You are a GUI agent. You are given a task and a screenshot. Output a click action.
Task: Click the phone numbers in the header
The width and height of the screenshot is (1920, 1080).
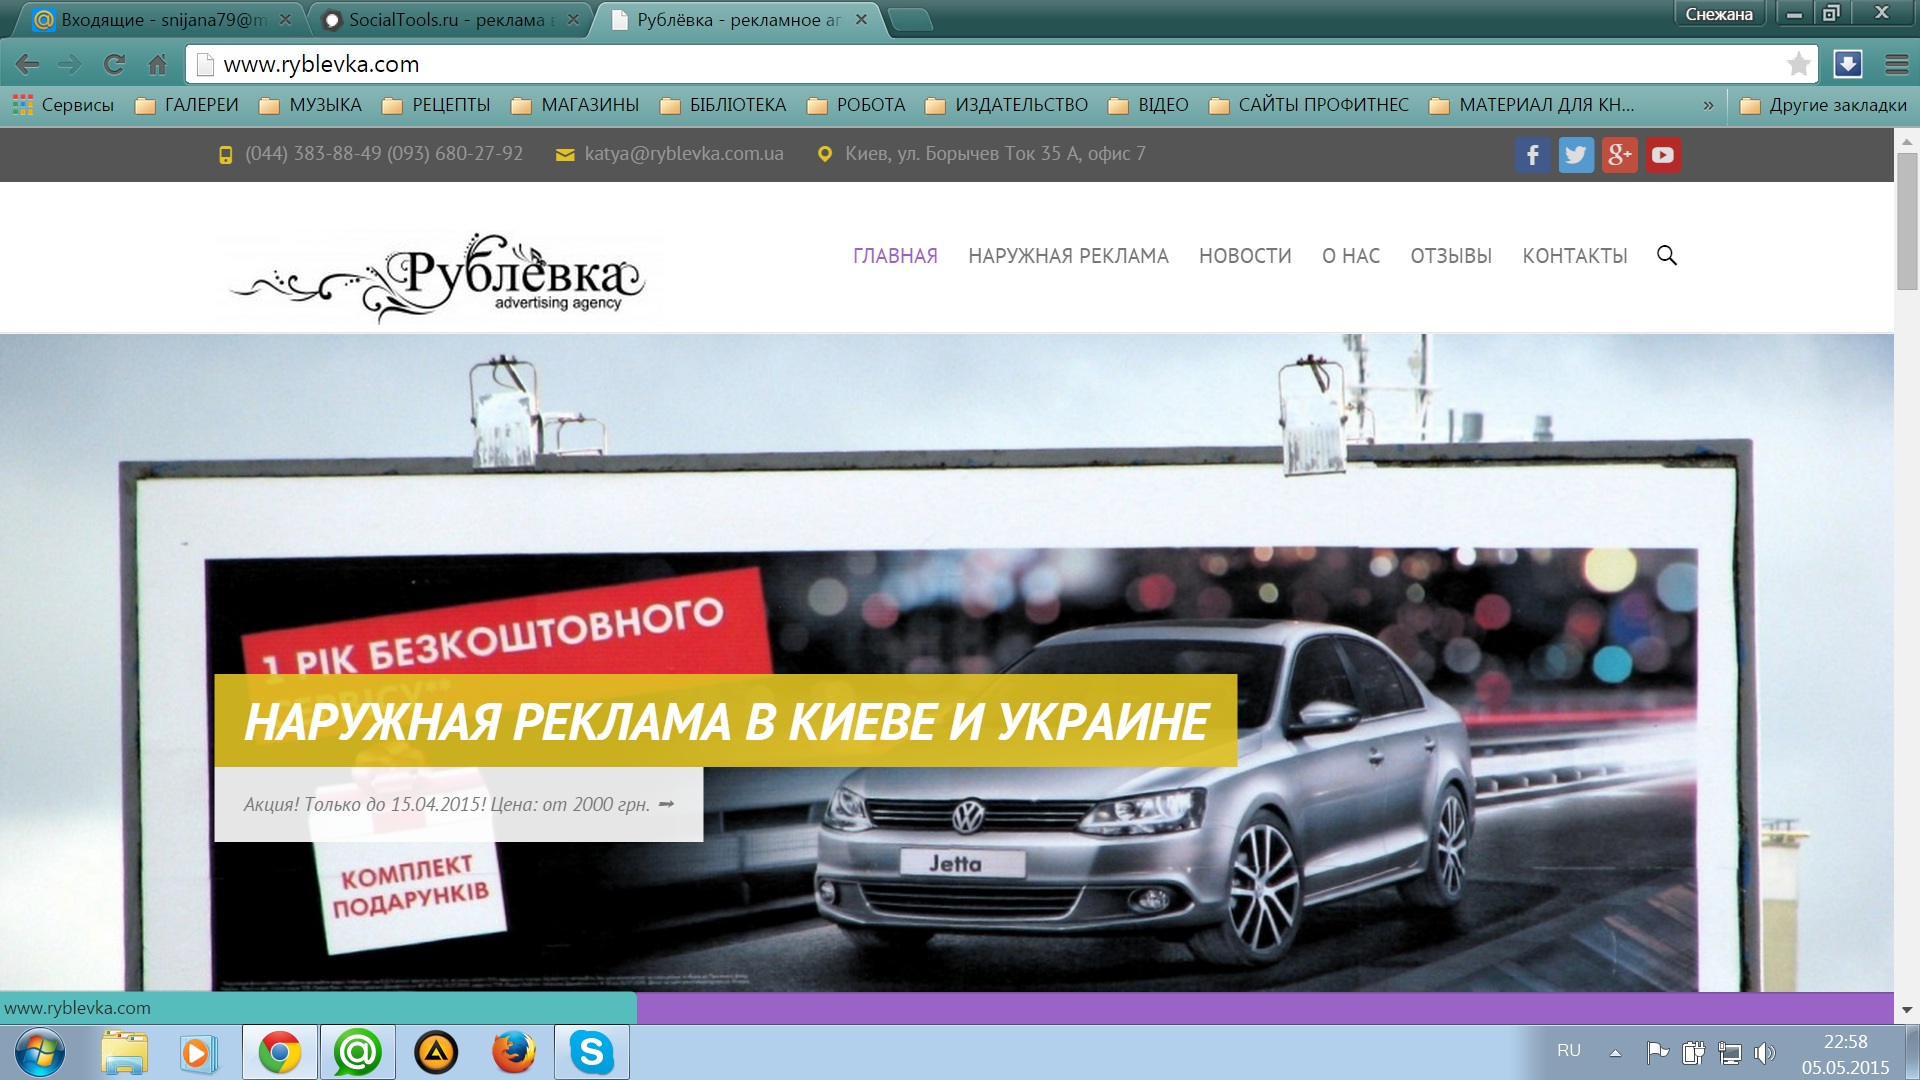pyautogui.click(x=384, y=154)
